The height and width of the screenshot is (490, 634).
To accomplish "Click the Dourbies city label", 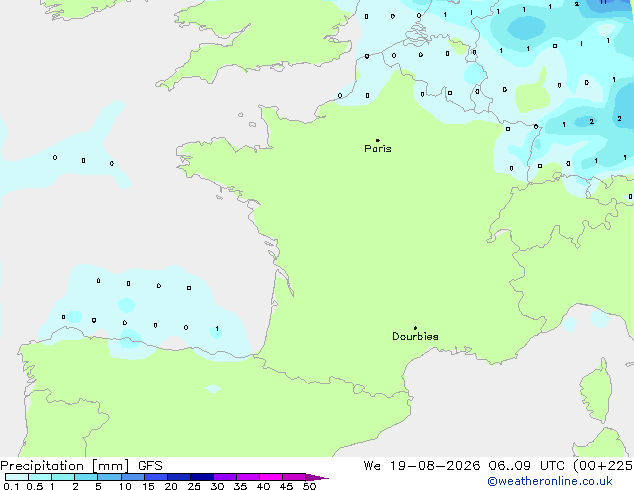I will (415, 336).
